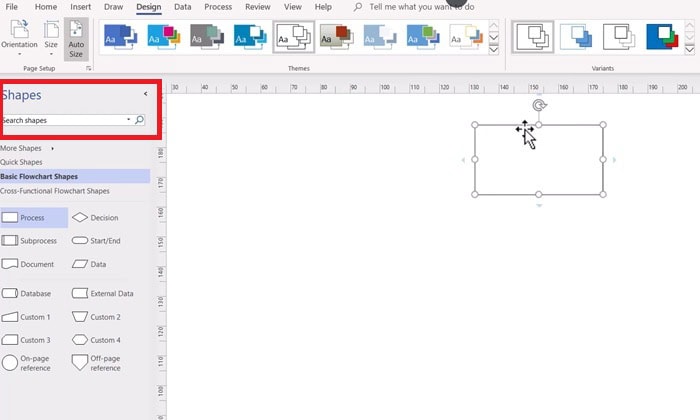Click the right AutoConnect arrow of the rectangle
Screen dimensions: 700x420
[x=614, y=159]
